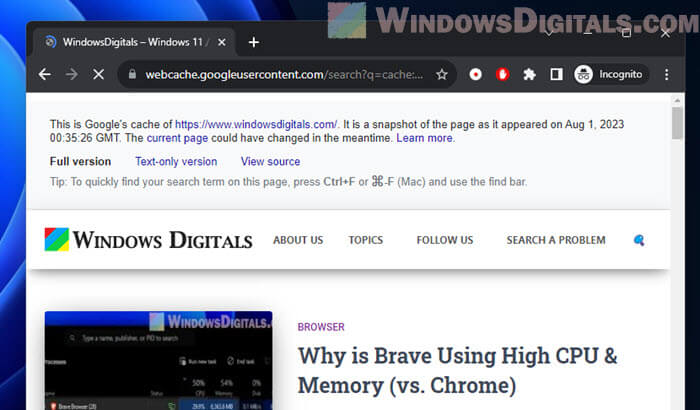700x410 pixels.
Task: Open the Brave High CPU article title
Action: (x=458, y=371)
